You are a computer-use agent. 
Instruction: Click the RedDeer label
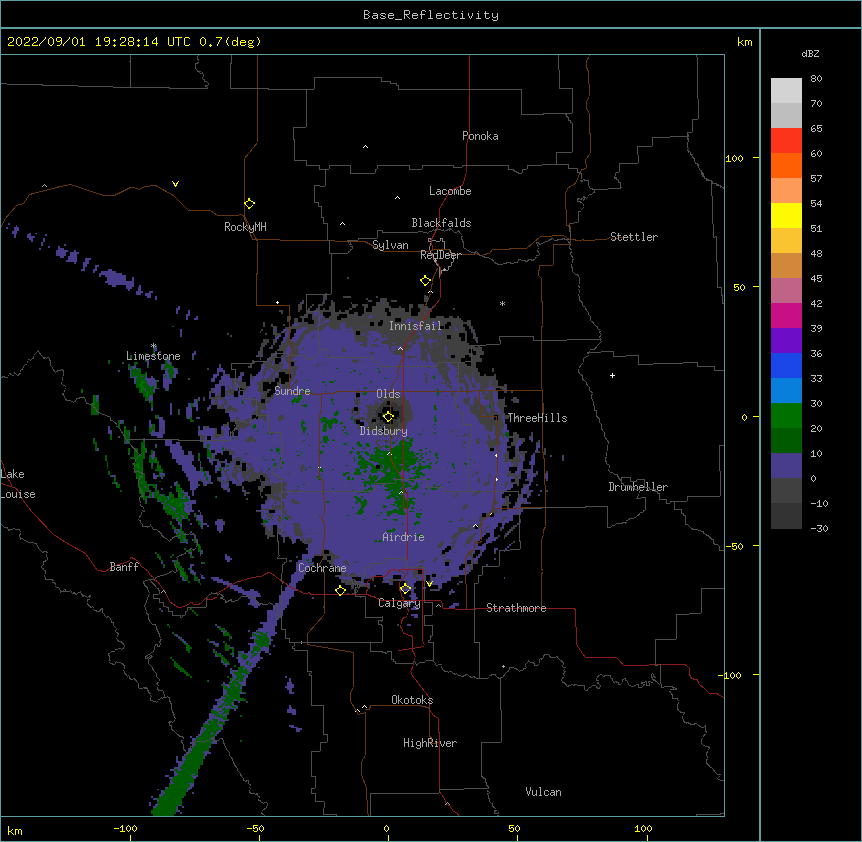[x=440, y=255]
